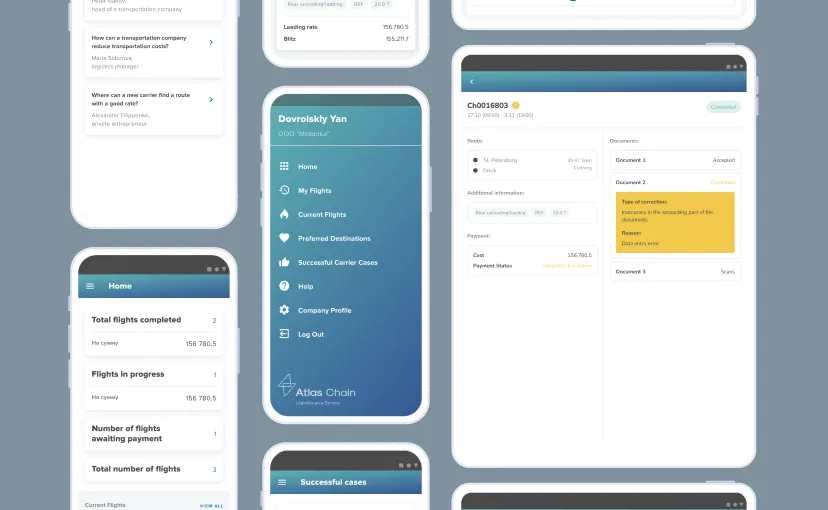Viewport: 828px width, 510px height.
Task: Click the Preferred Destinations heart icon
Action: tap(284, 238)
